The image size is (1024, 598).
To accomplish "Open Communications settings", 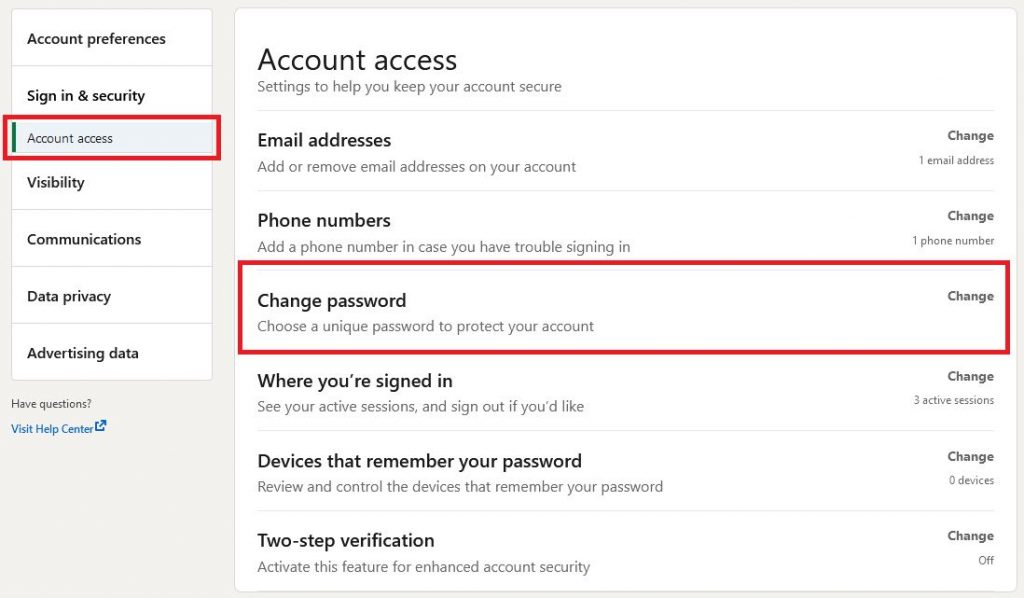I will tap(84, 239).
